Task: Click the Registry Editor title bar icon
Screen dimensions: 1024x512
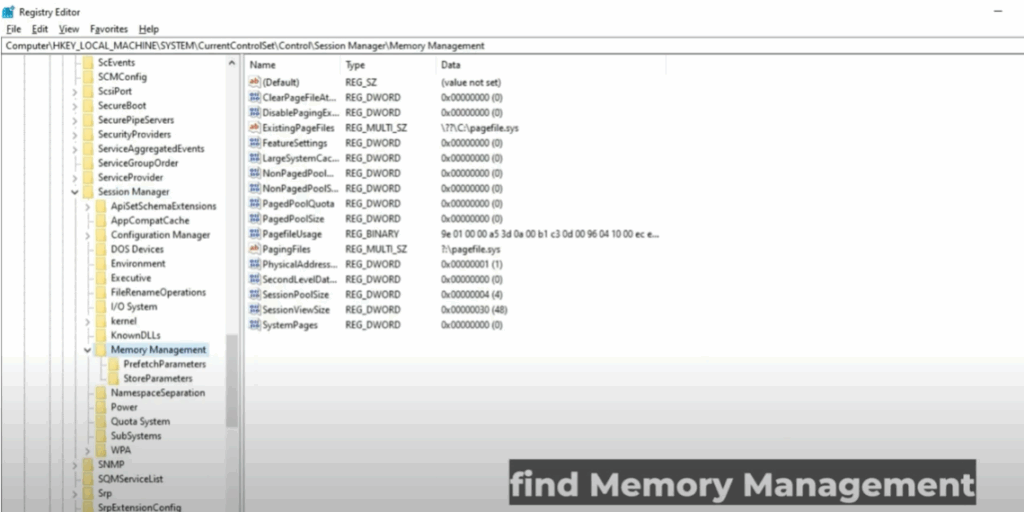Action: pyautogui.click(x=8, y=12)
